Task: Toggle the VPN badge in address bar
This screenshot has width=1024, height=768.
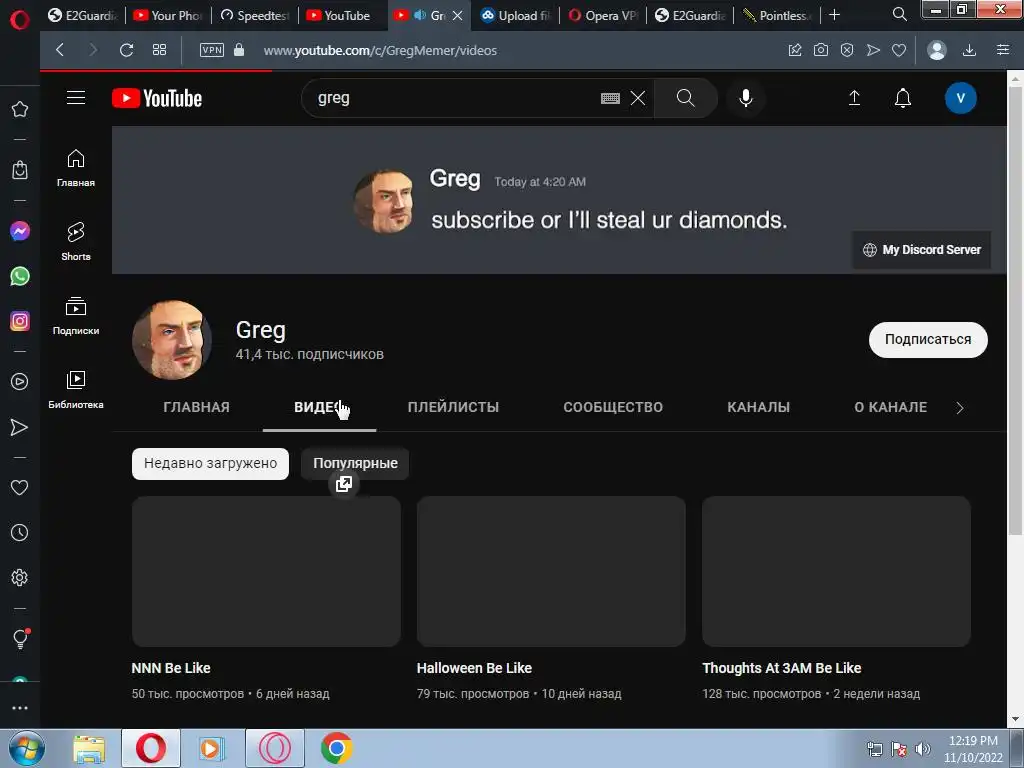Action: point(212,50)
